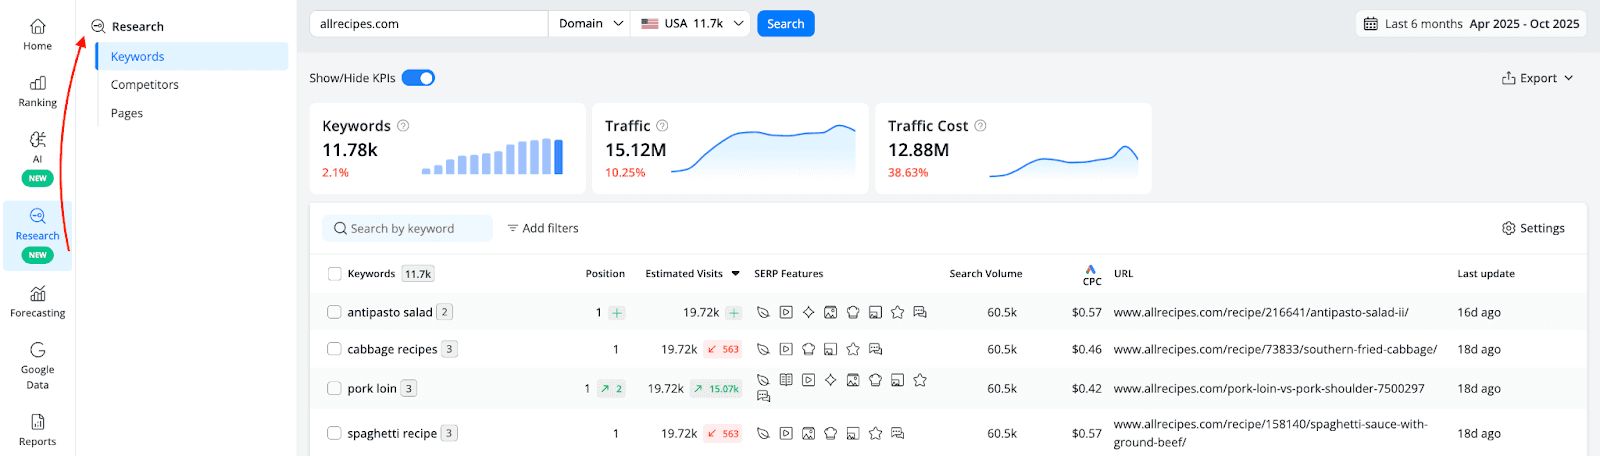Select Competitors in the Research submenu

coord(145,85)
